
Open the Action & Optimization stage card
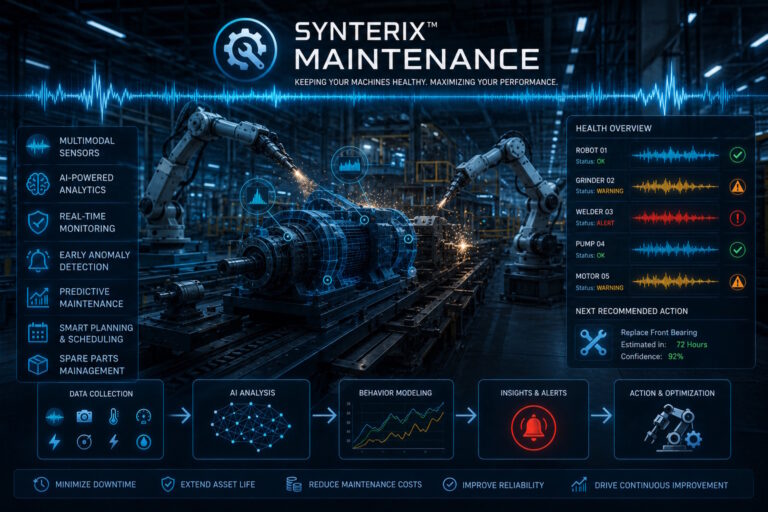point(672,419)
